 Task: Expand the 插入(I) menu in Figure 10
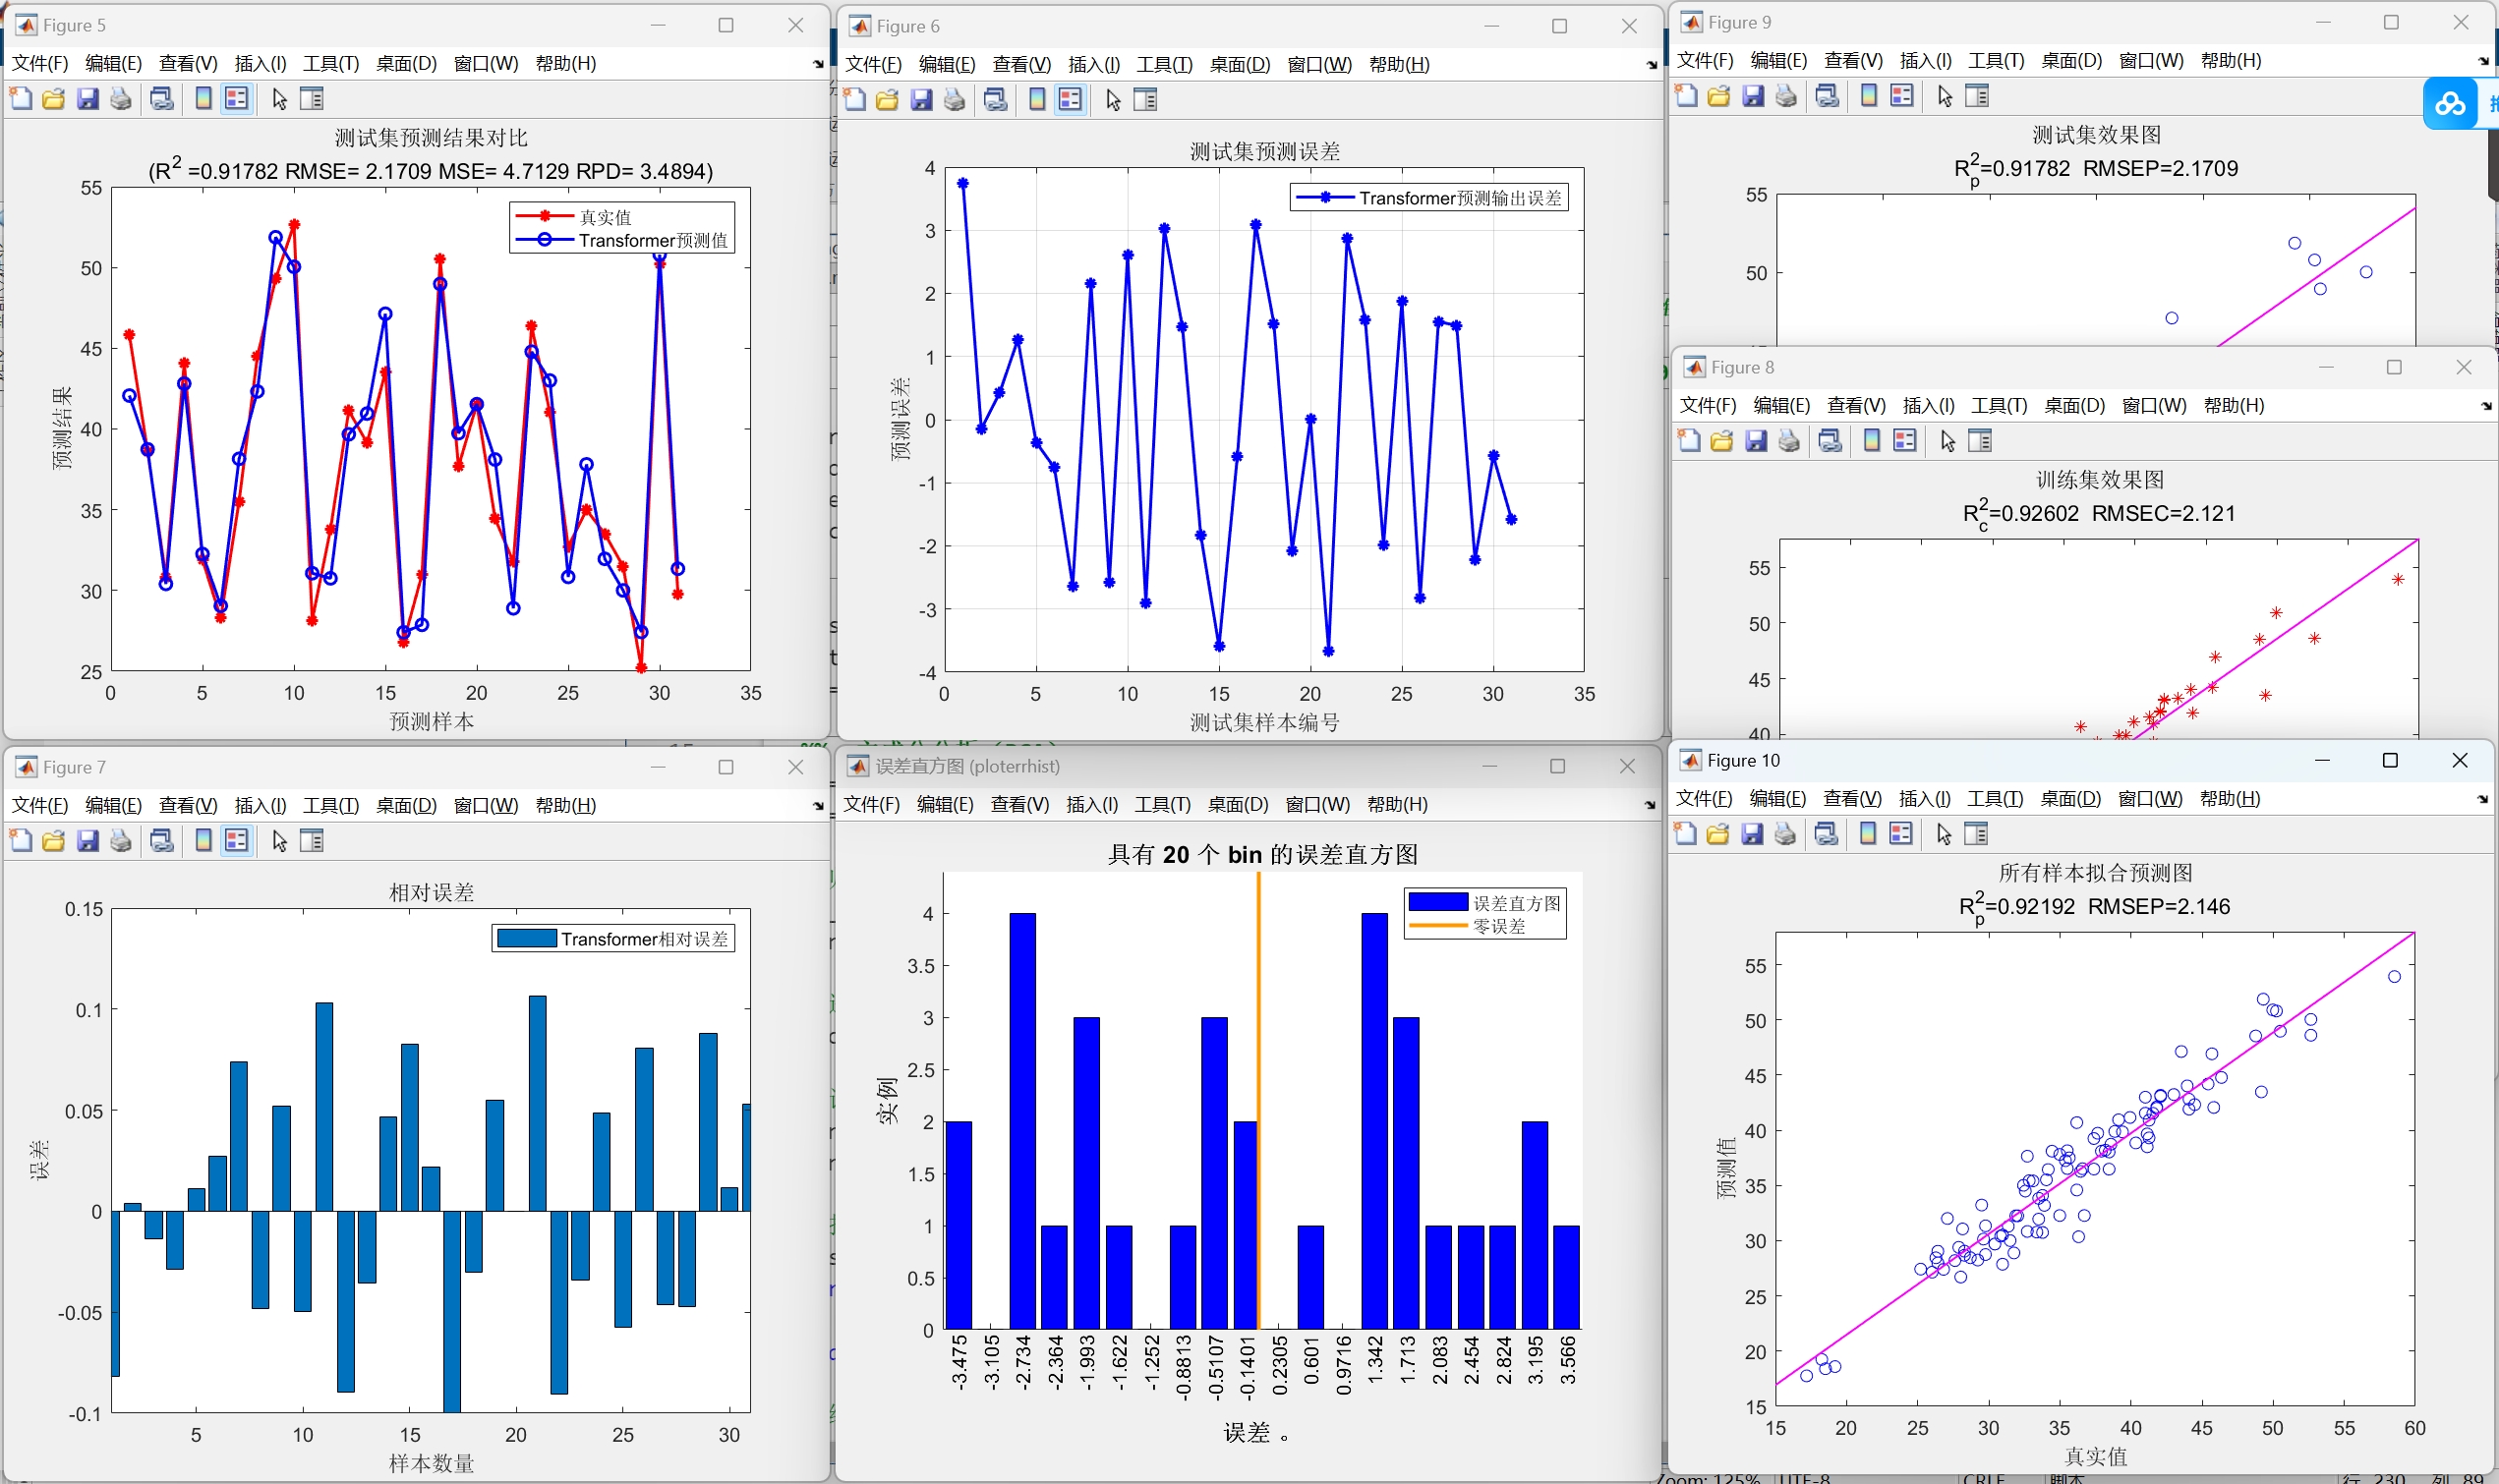coord(1924,799)
